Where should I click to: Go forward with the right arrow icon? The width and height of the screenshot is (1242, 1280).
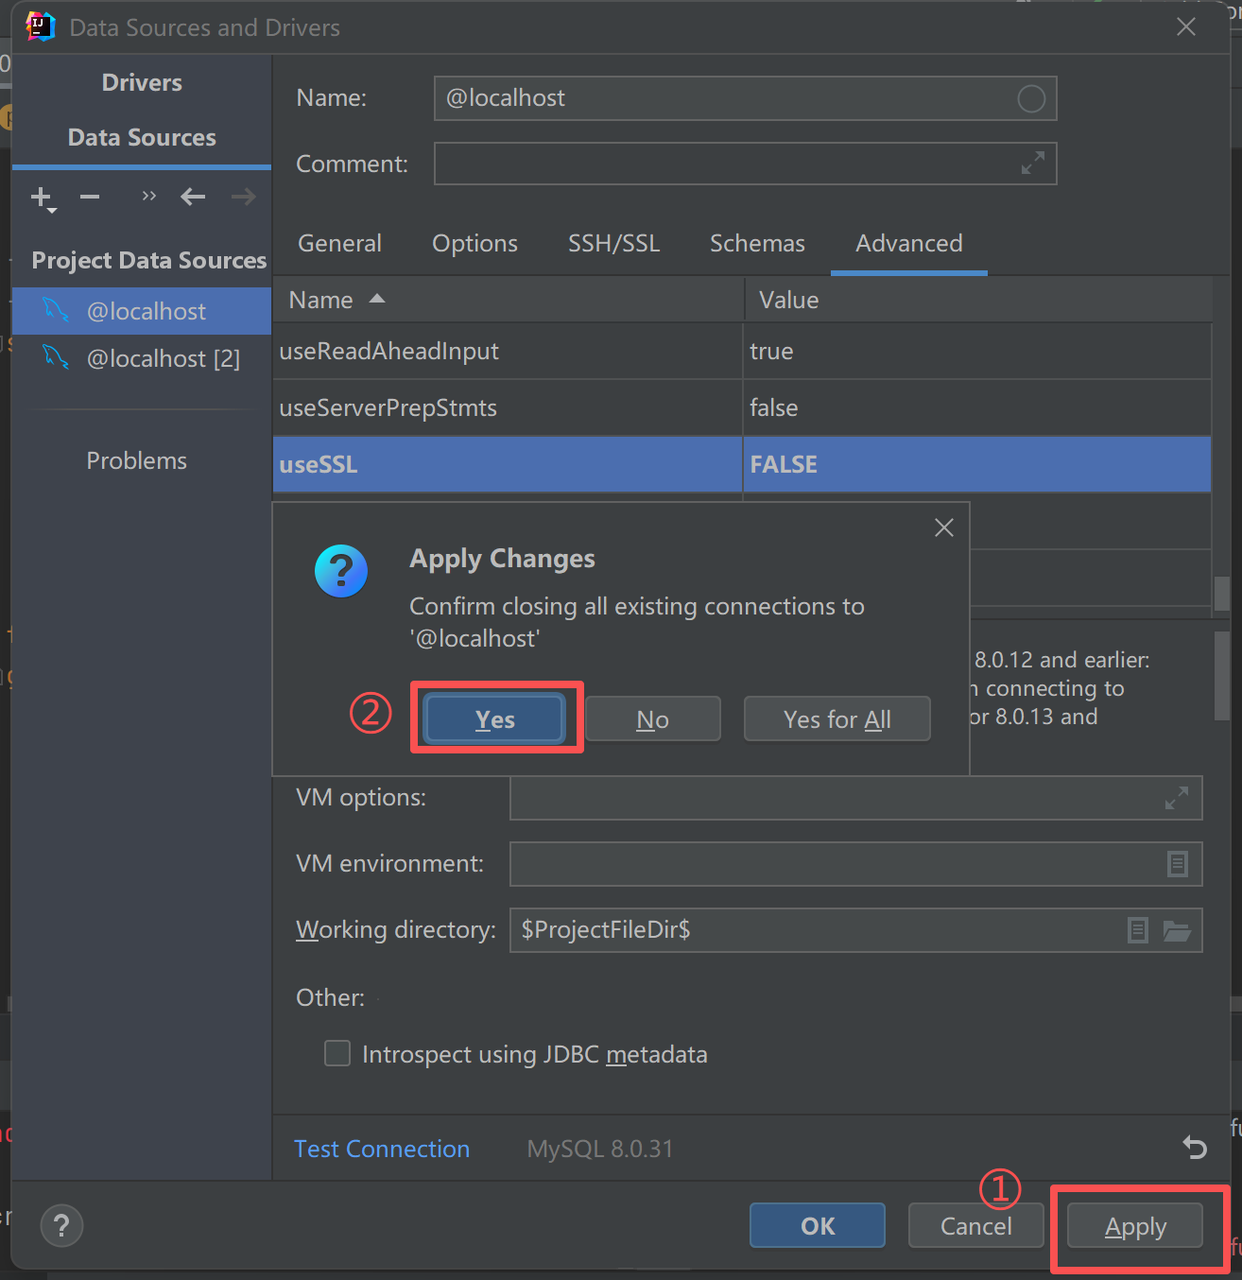243,197
